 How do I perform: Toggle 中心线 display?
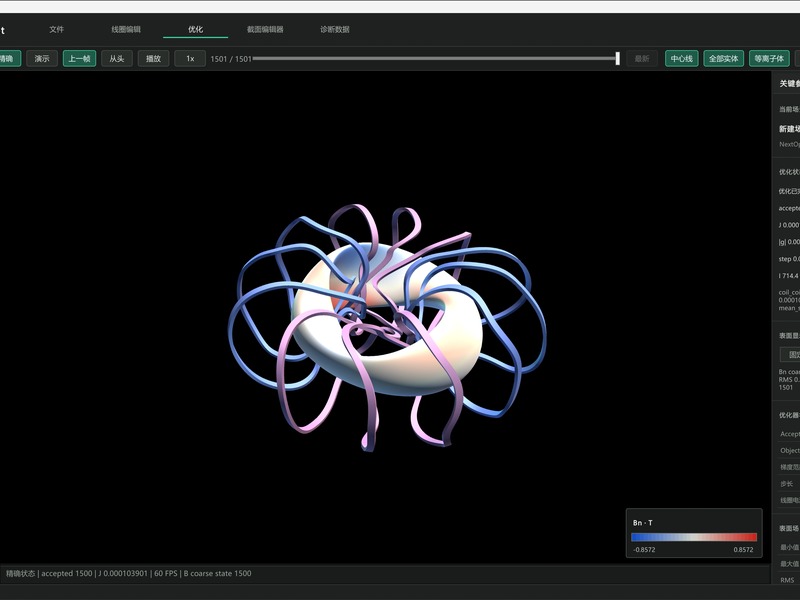[x=682, y=59]
